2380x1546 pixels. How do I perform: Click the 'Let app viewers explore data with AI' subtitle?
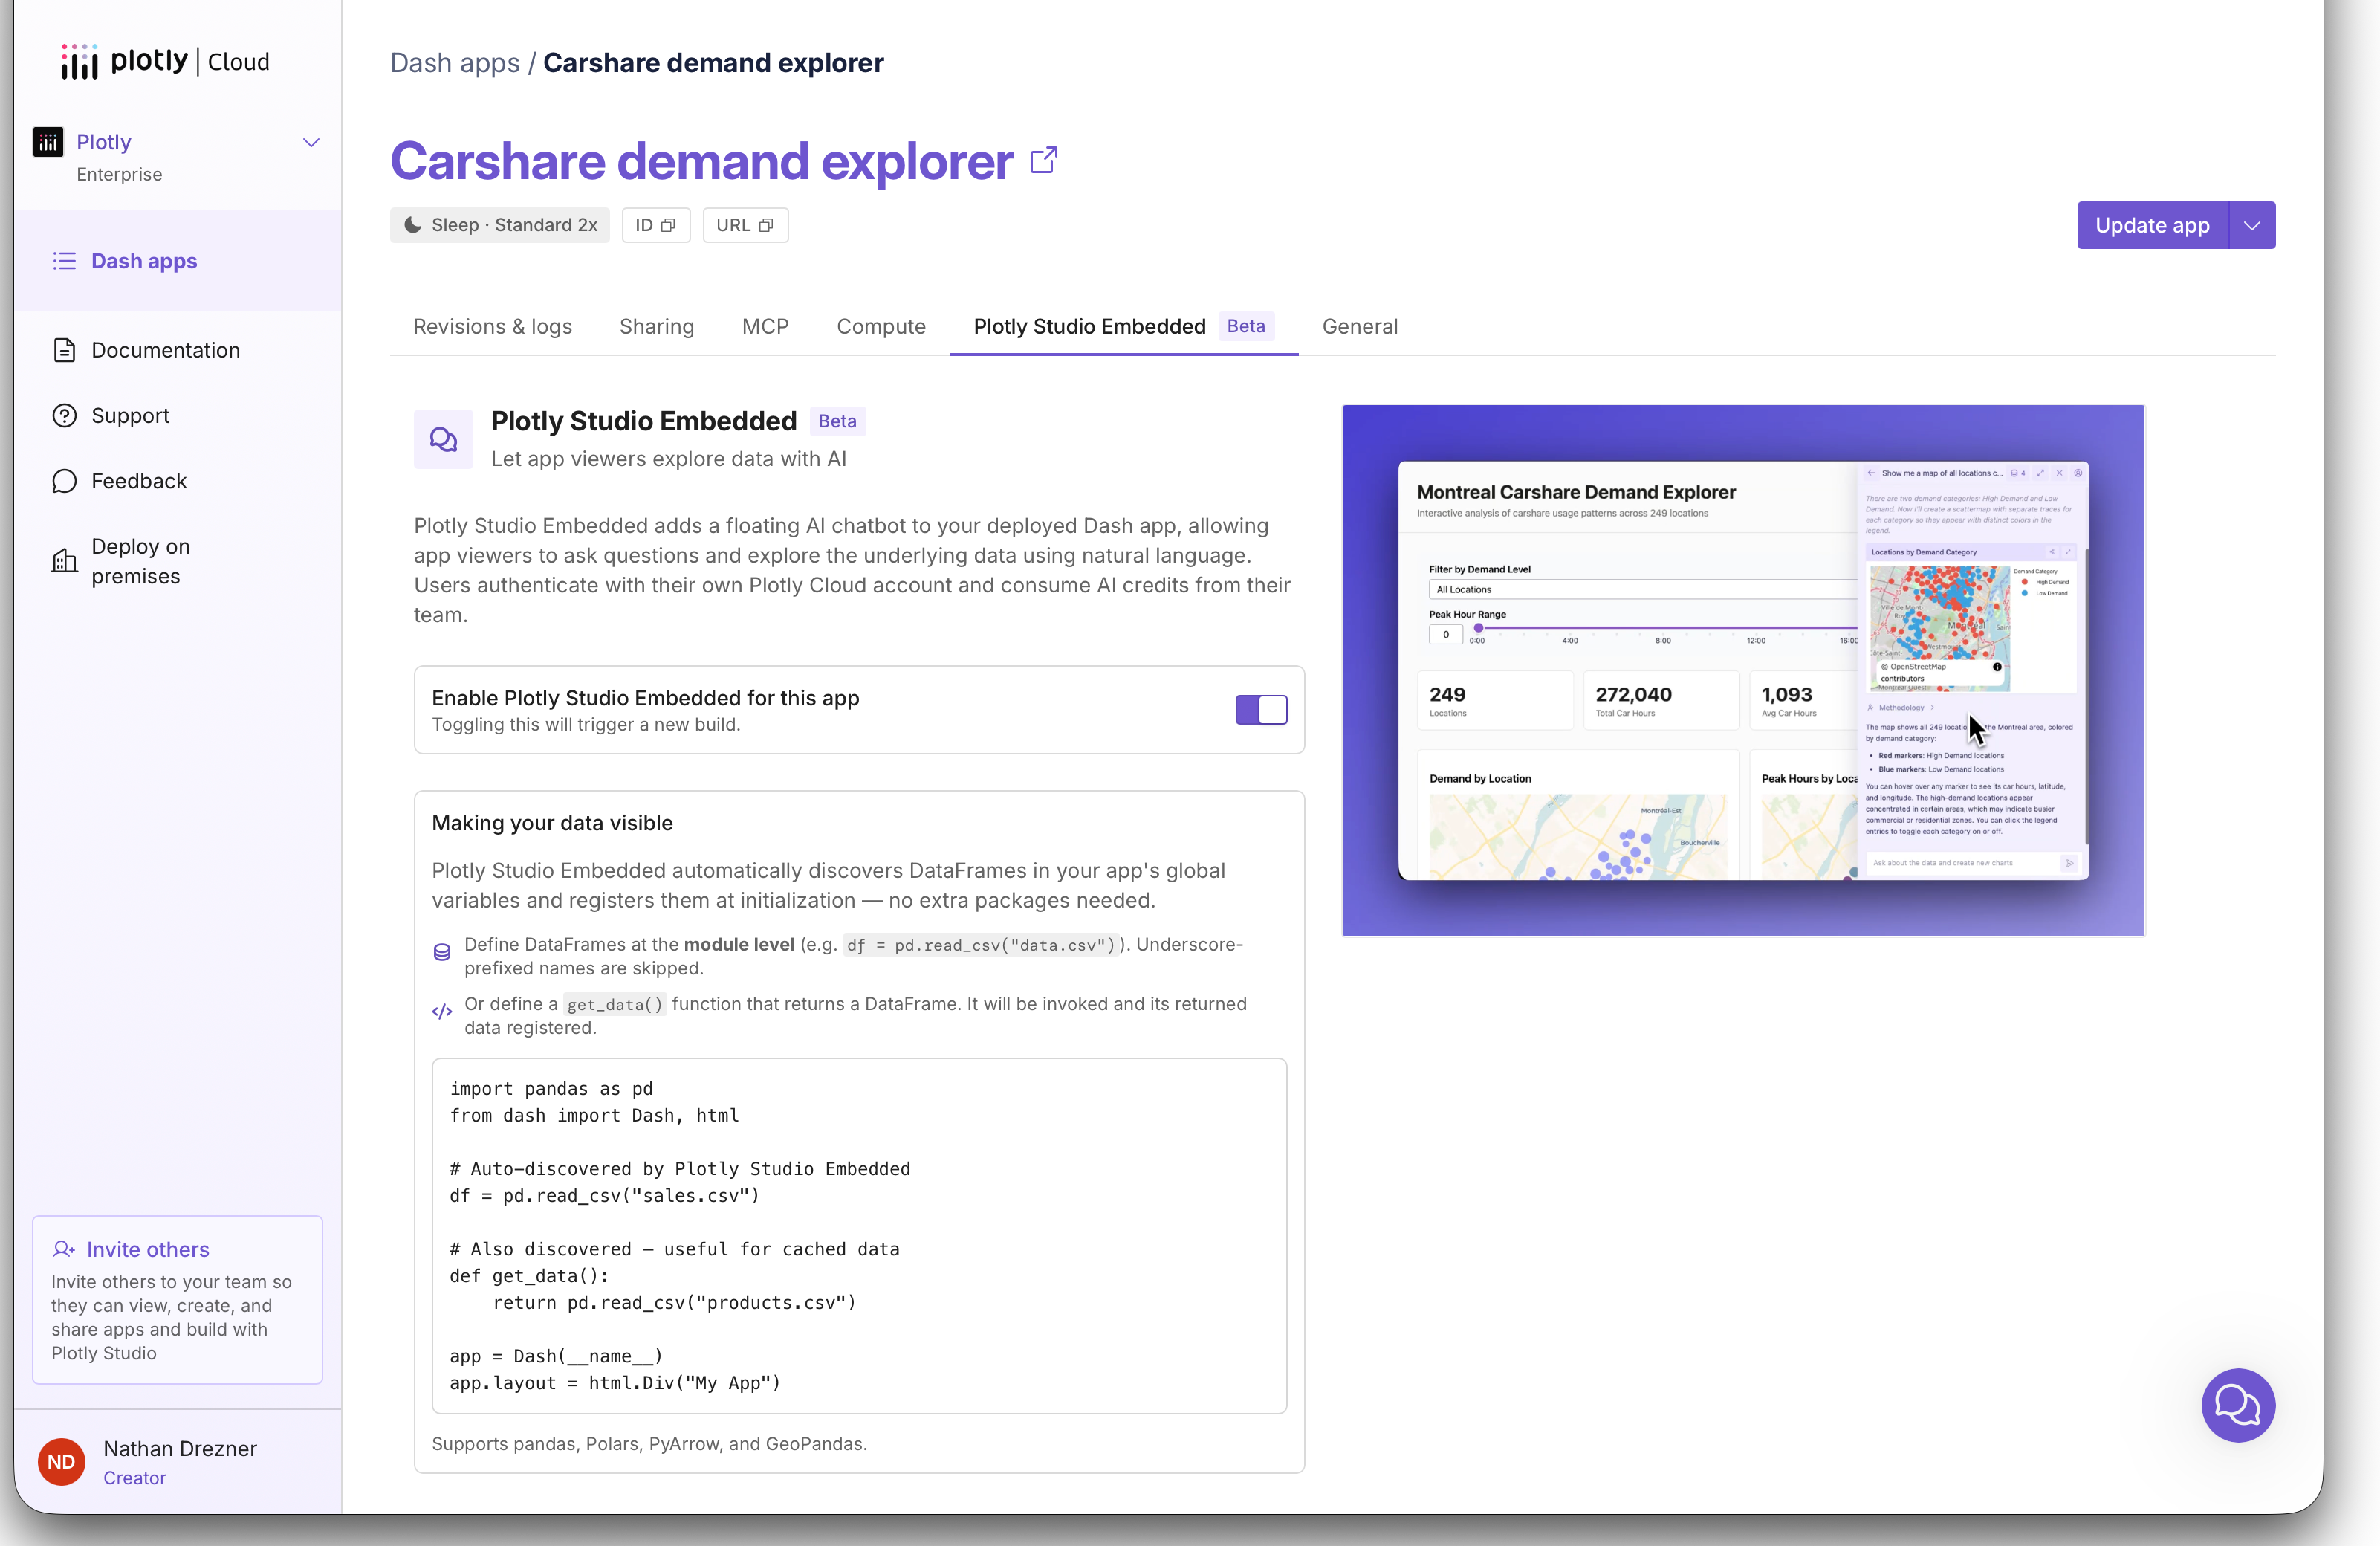coord(669,459)
